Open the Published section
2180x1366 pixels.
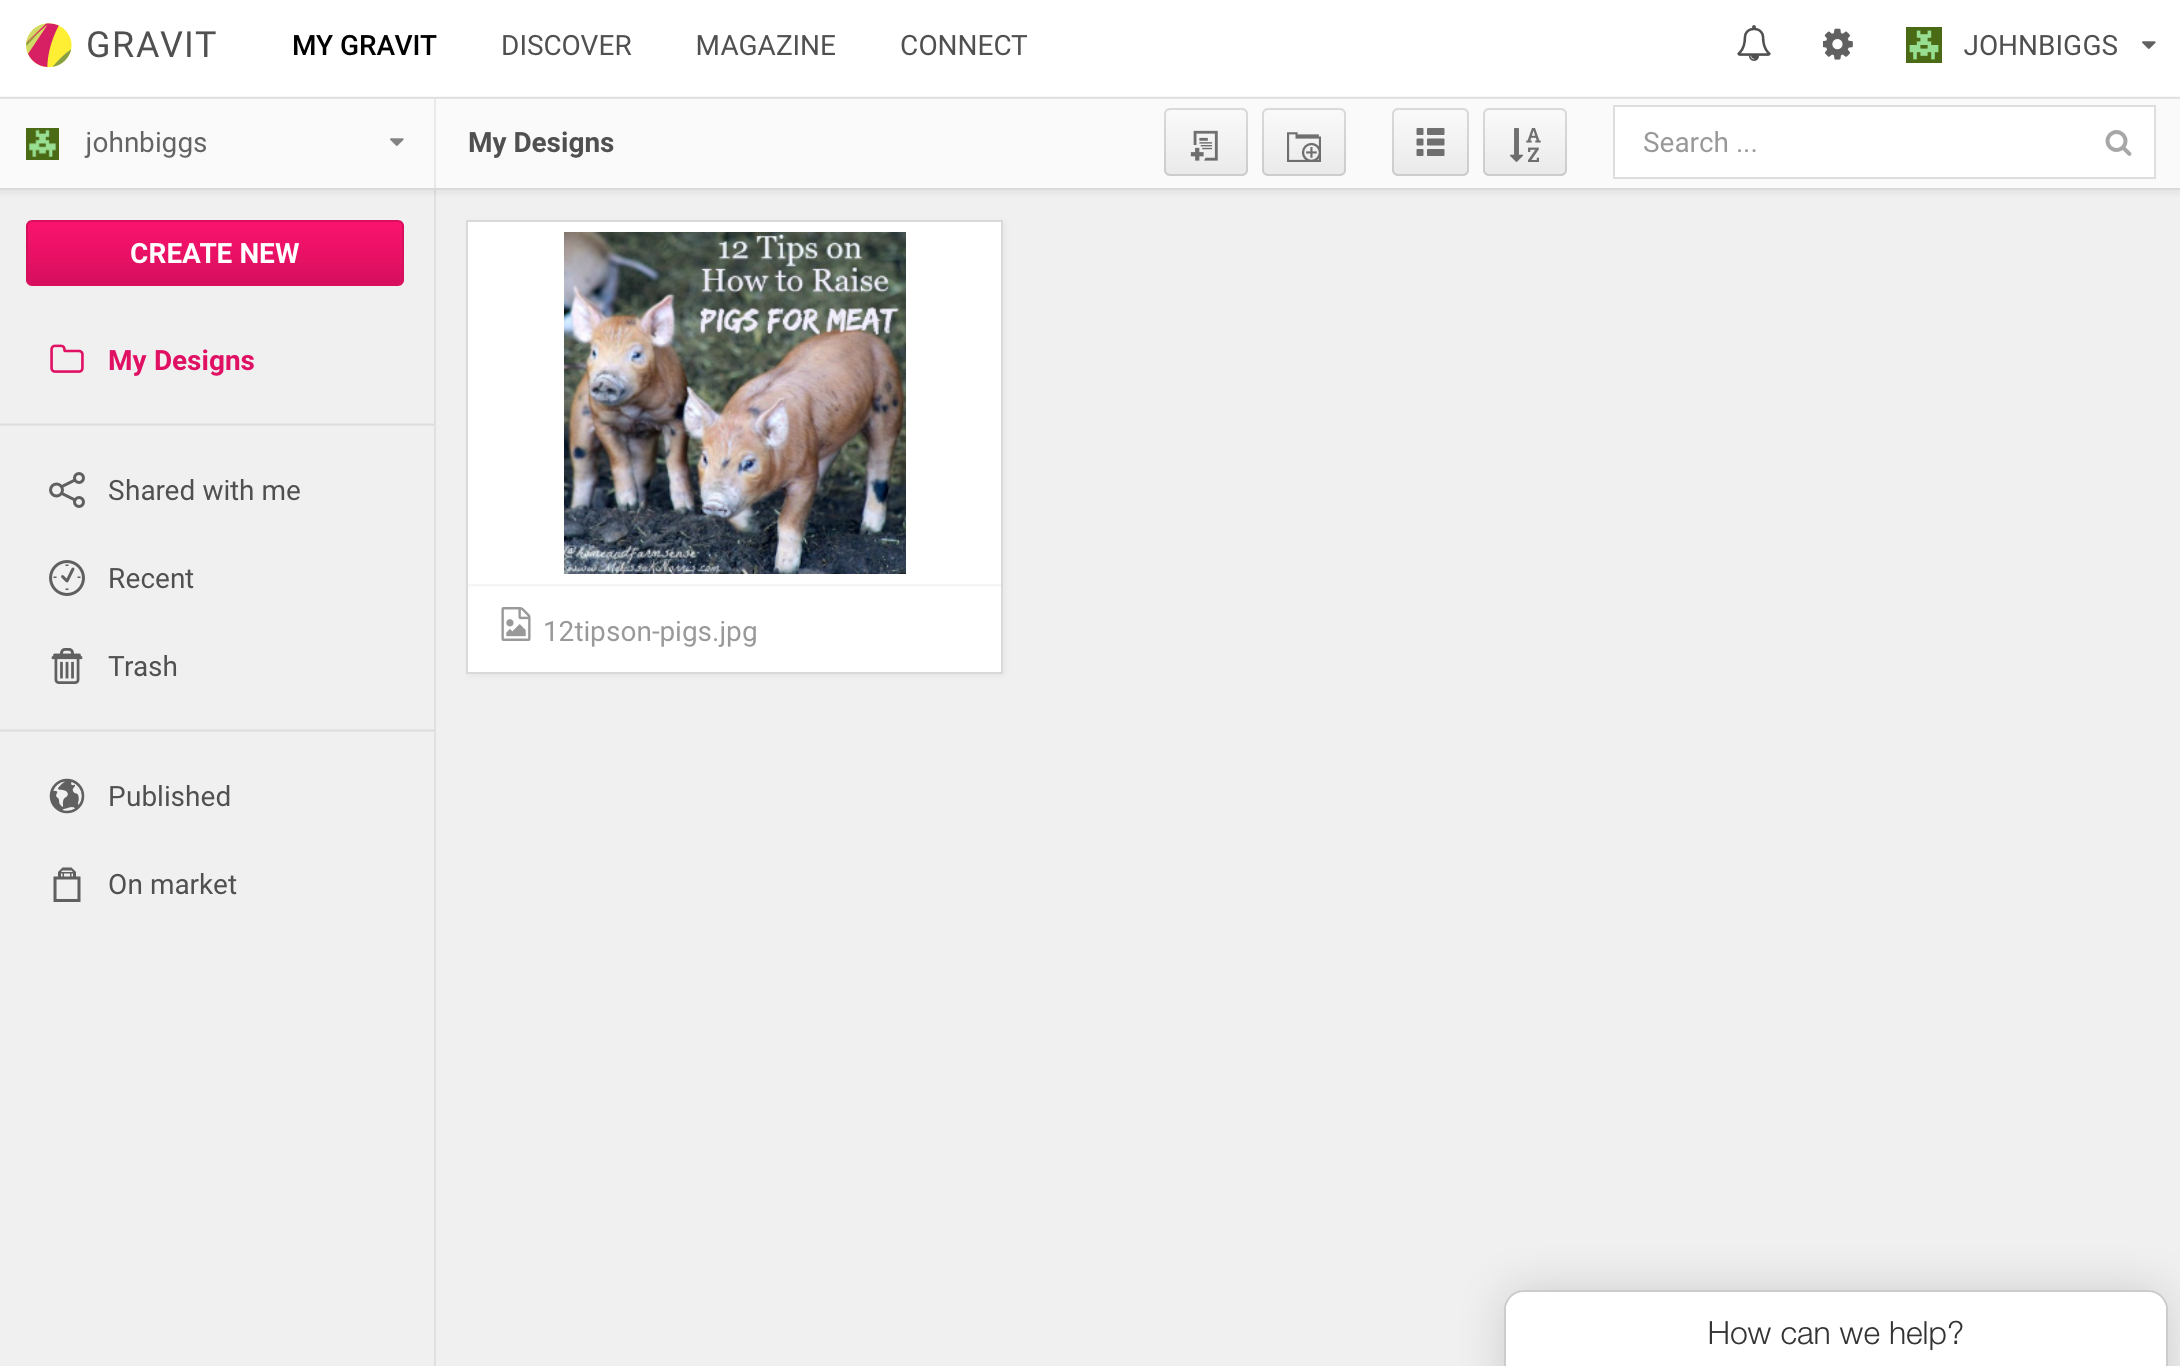[169, 796]
